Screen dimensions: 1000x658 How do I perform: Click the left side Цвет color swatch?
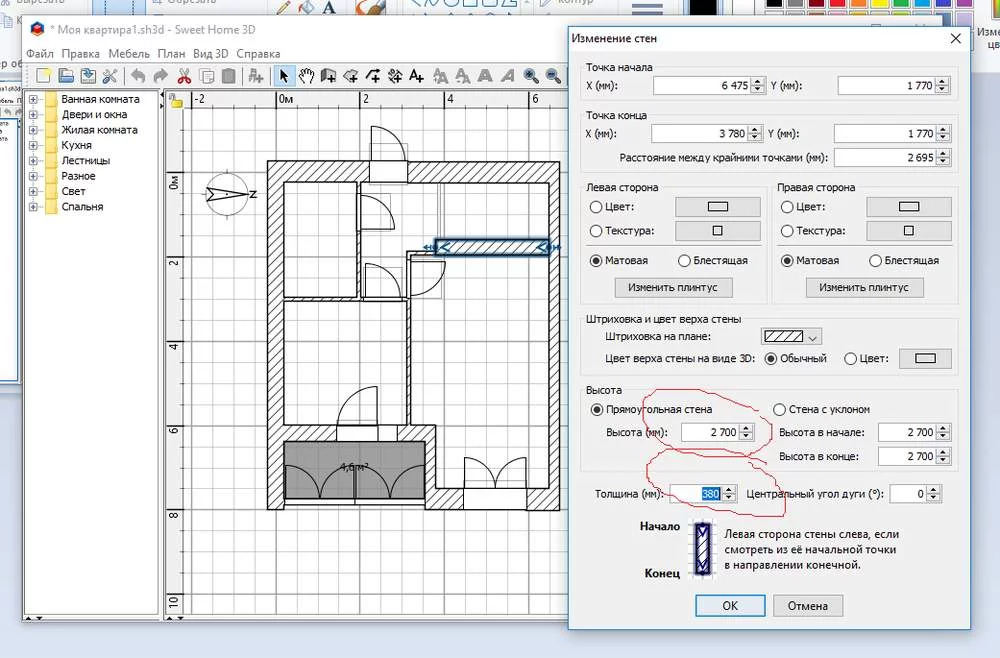point(717,207)
